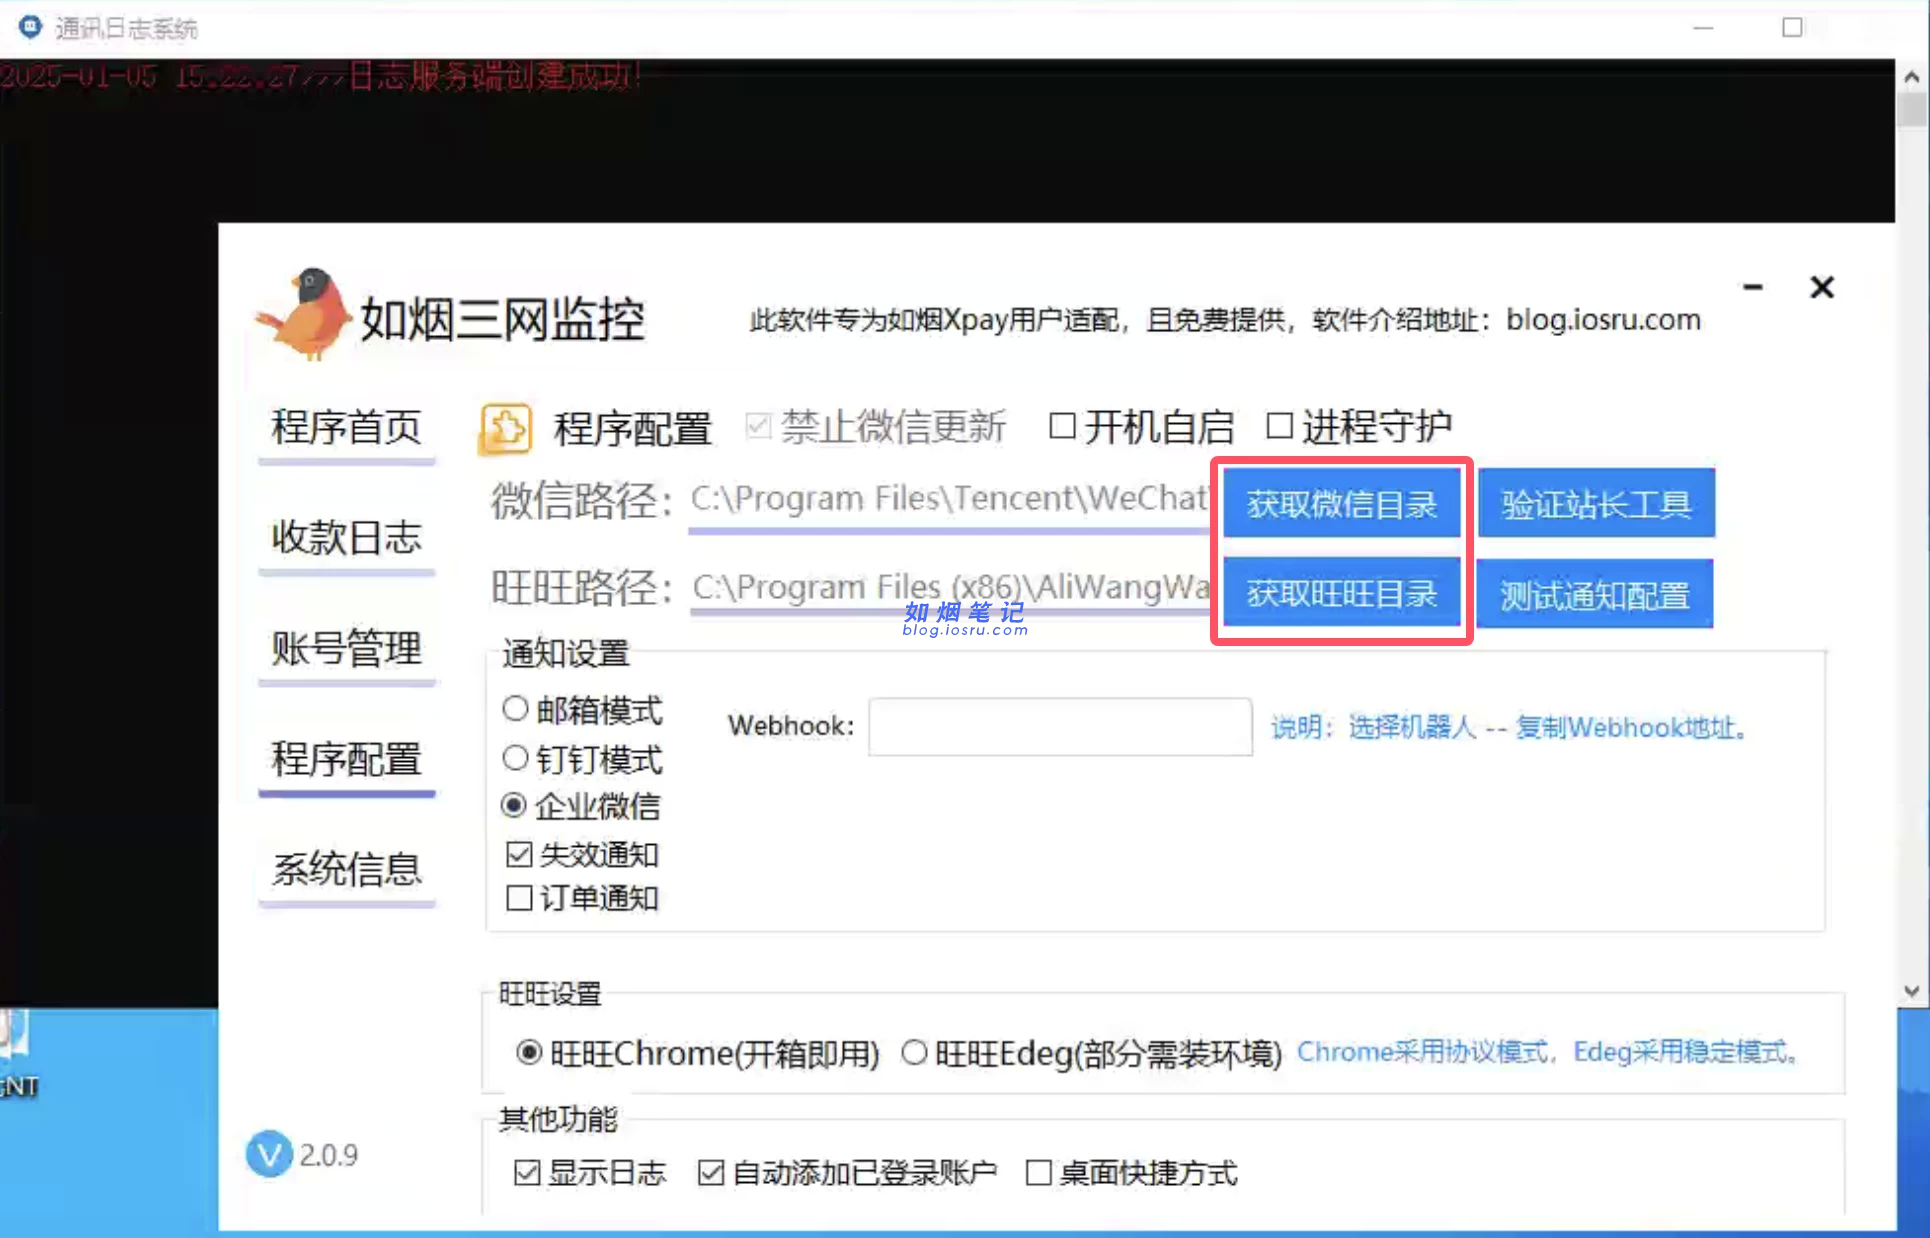Enable 桌面快捷方式 checkbox
Image resolution: width=1930 pixels, height=1238 pixels.
coord(1132,1172)
